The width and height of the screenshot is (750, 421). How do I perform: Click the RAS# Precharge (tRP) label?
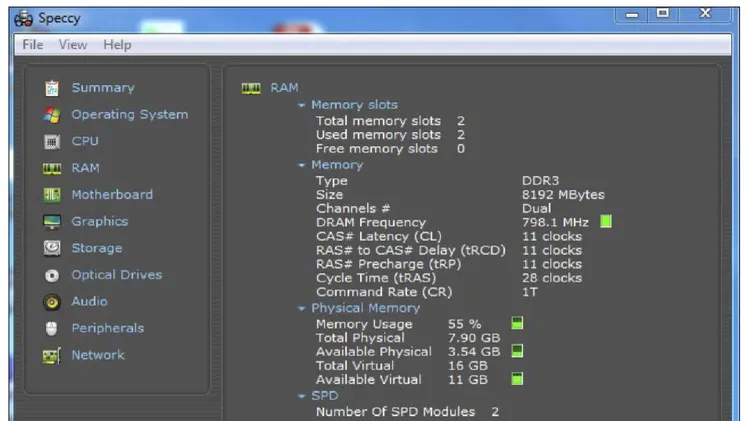[x=388, y=264]
